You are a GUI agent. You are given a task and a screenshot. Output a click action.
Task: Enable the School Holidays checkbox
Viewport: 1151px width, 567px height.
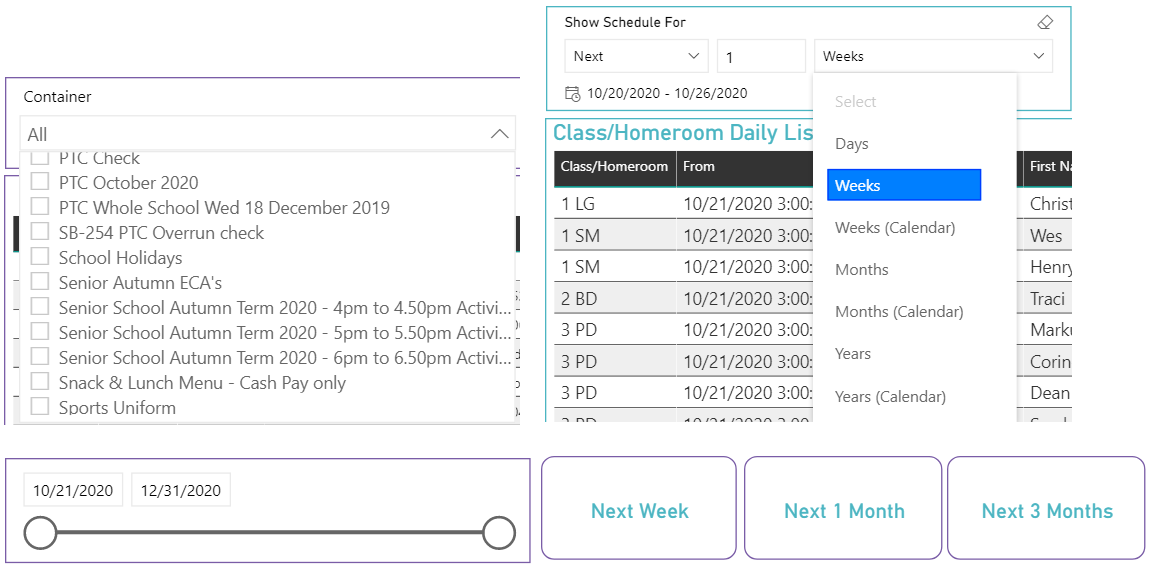[40, 257]
